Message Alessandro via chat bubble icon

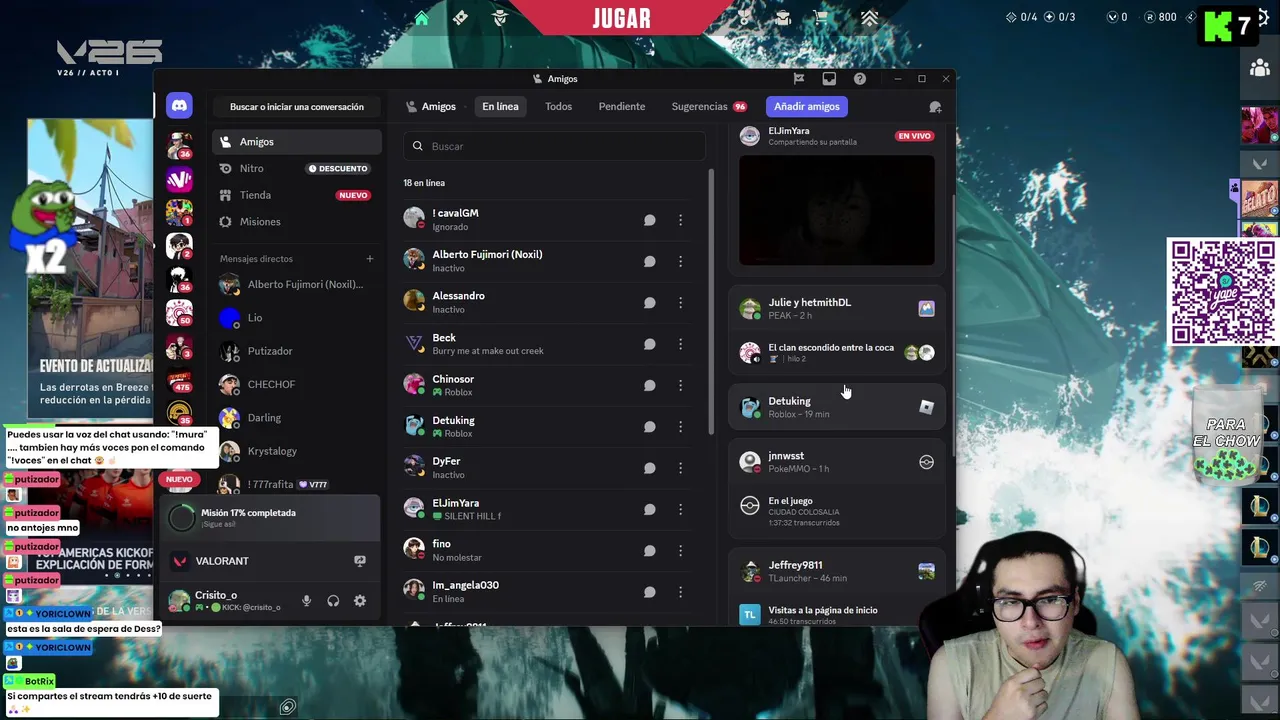649,303
